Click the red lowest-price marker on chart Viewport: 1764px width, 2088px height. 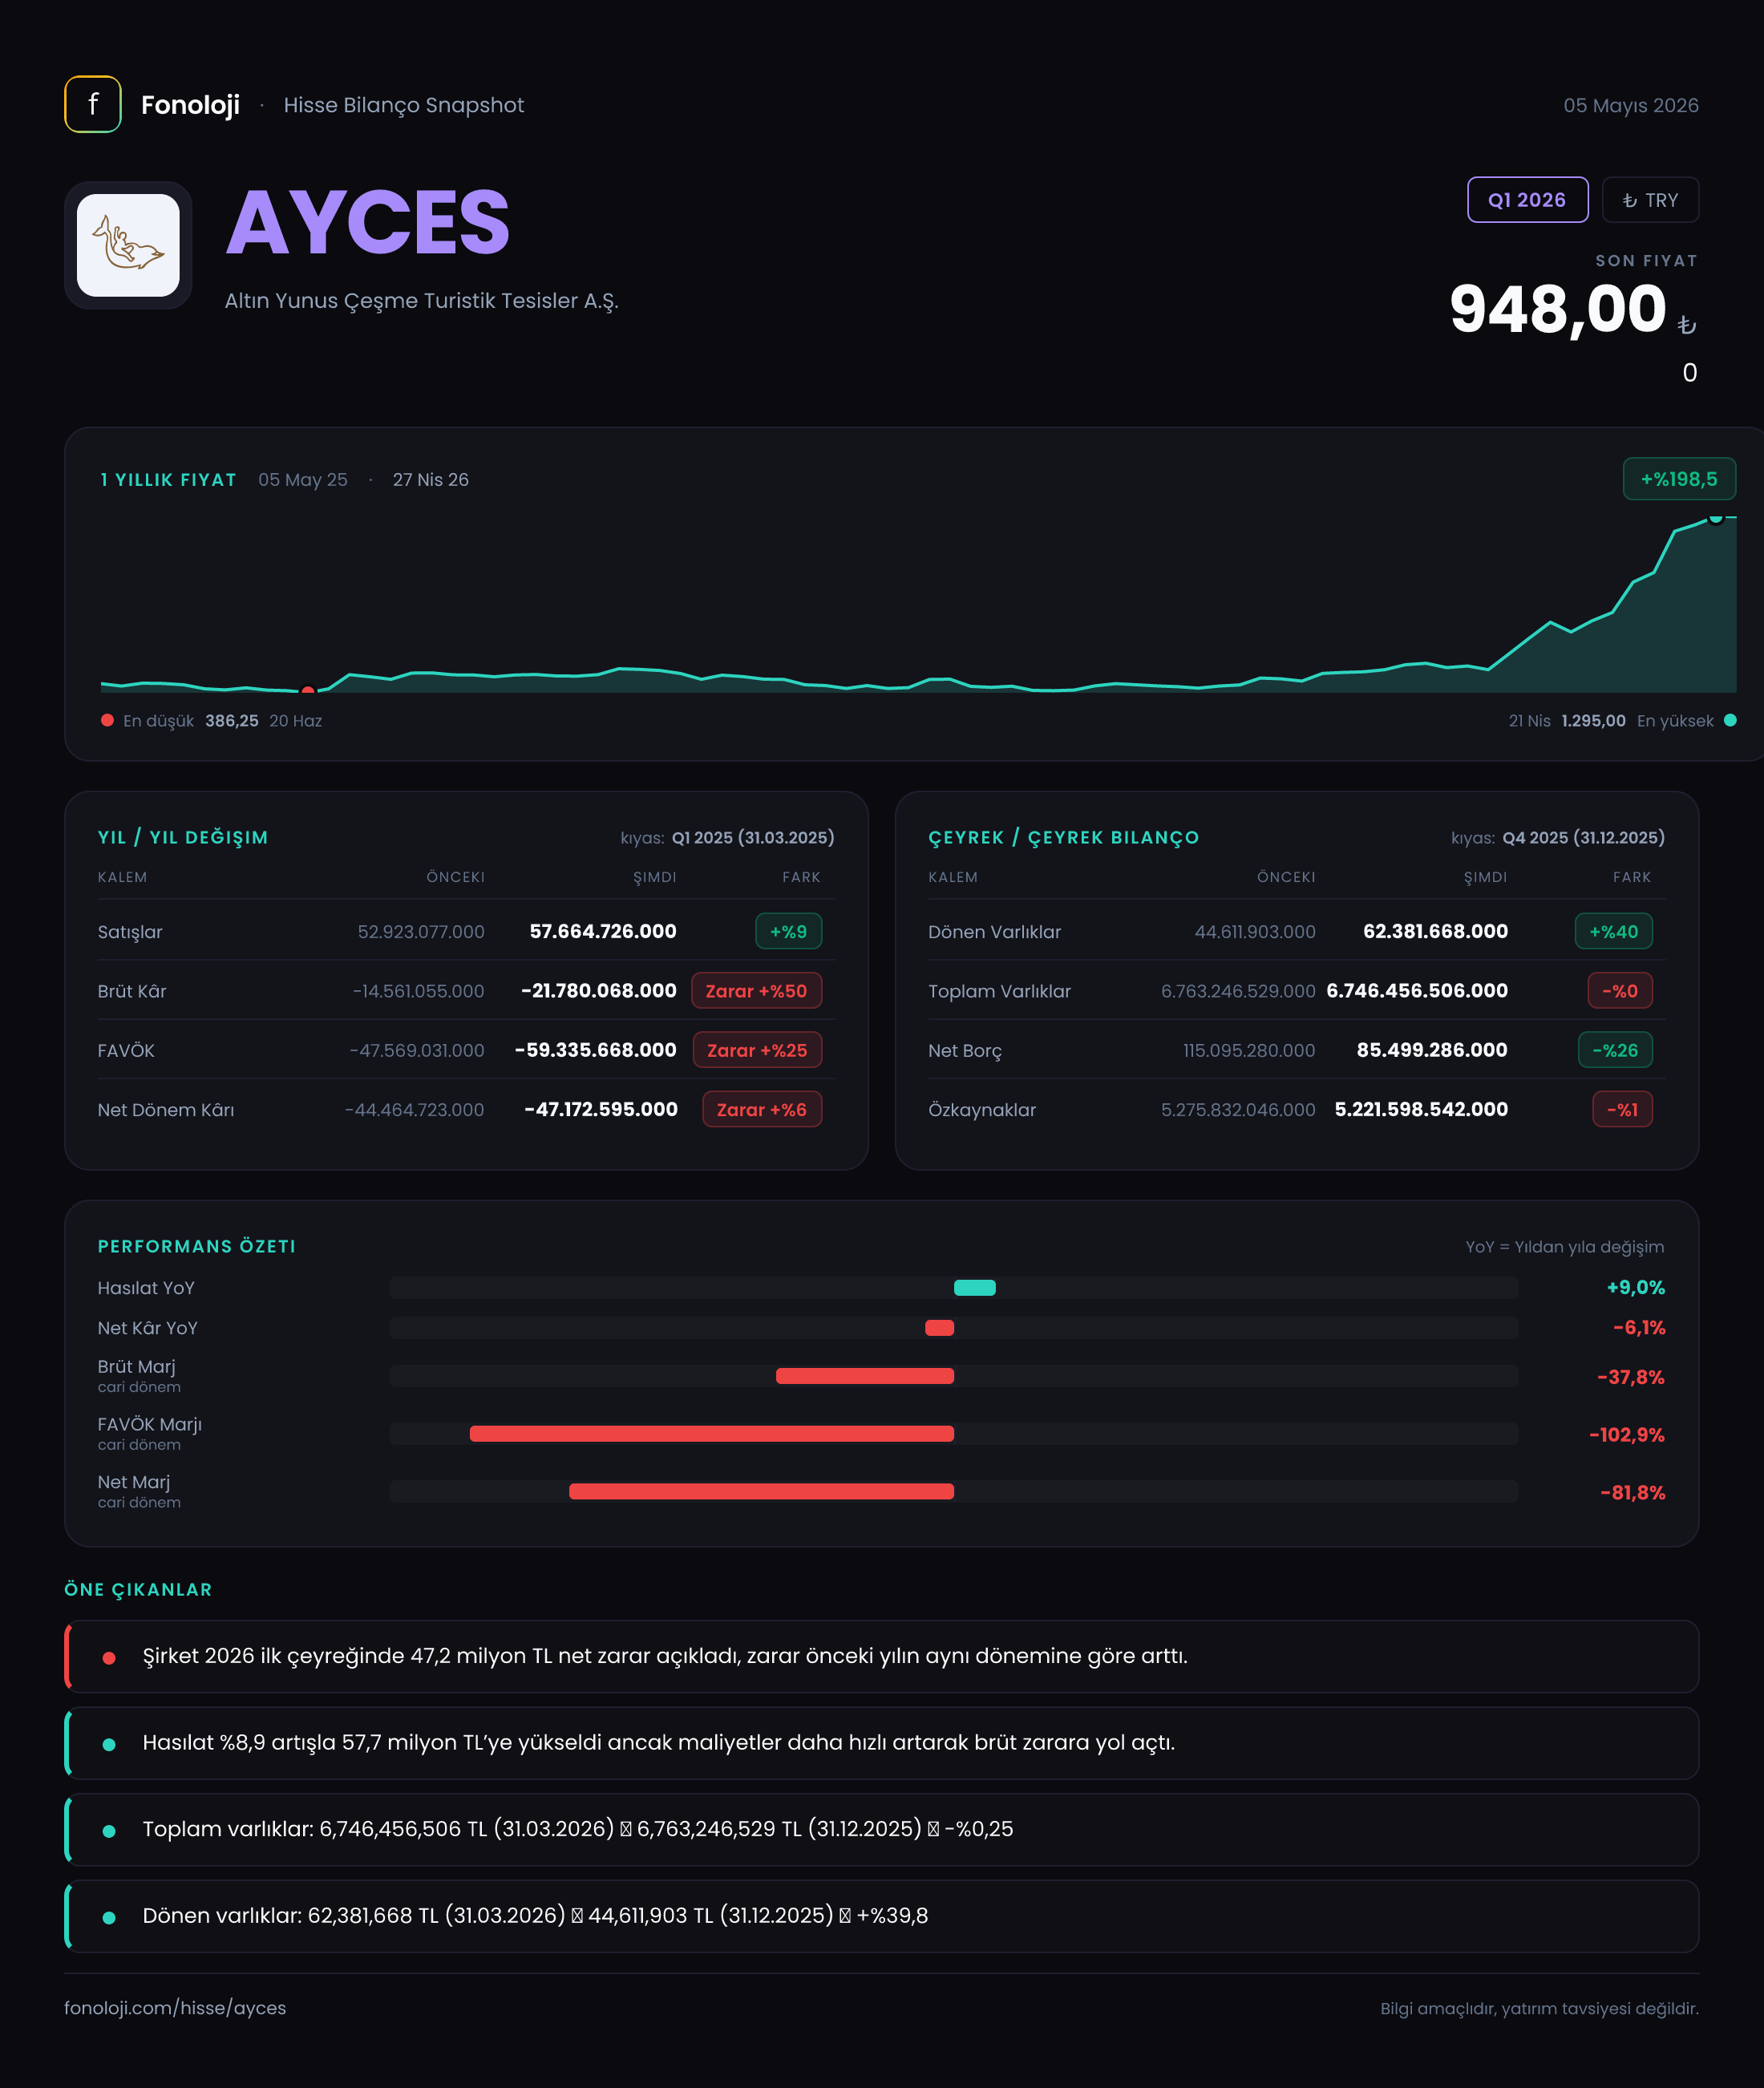tap(308, 690)
